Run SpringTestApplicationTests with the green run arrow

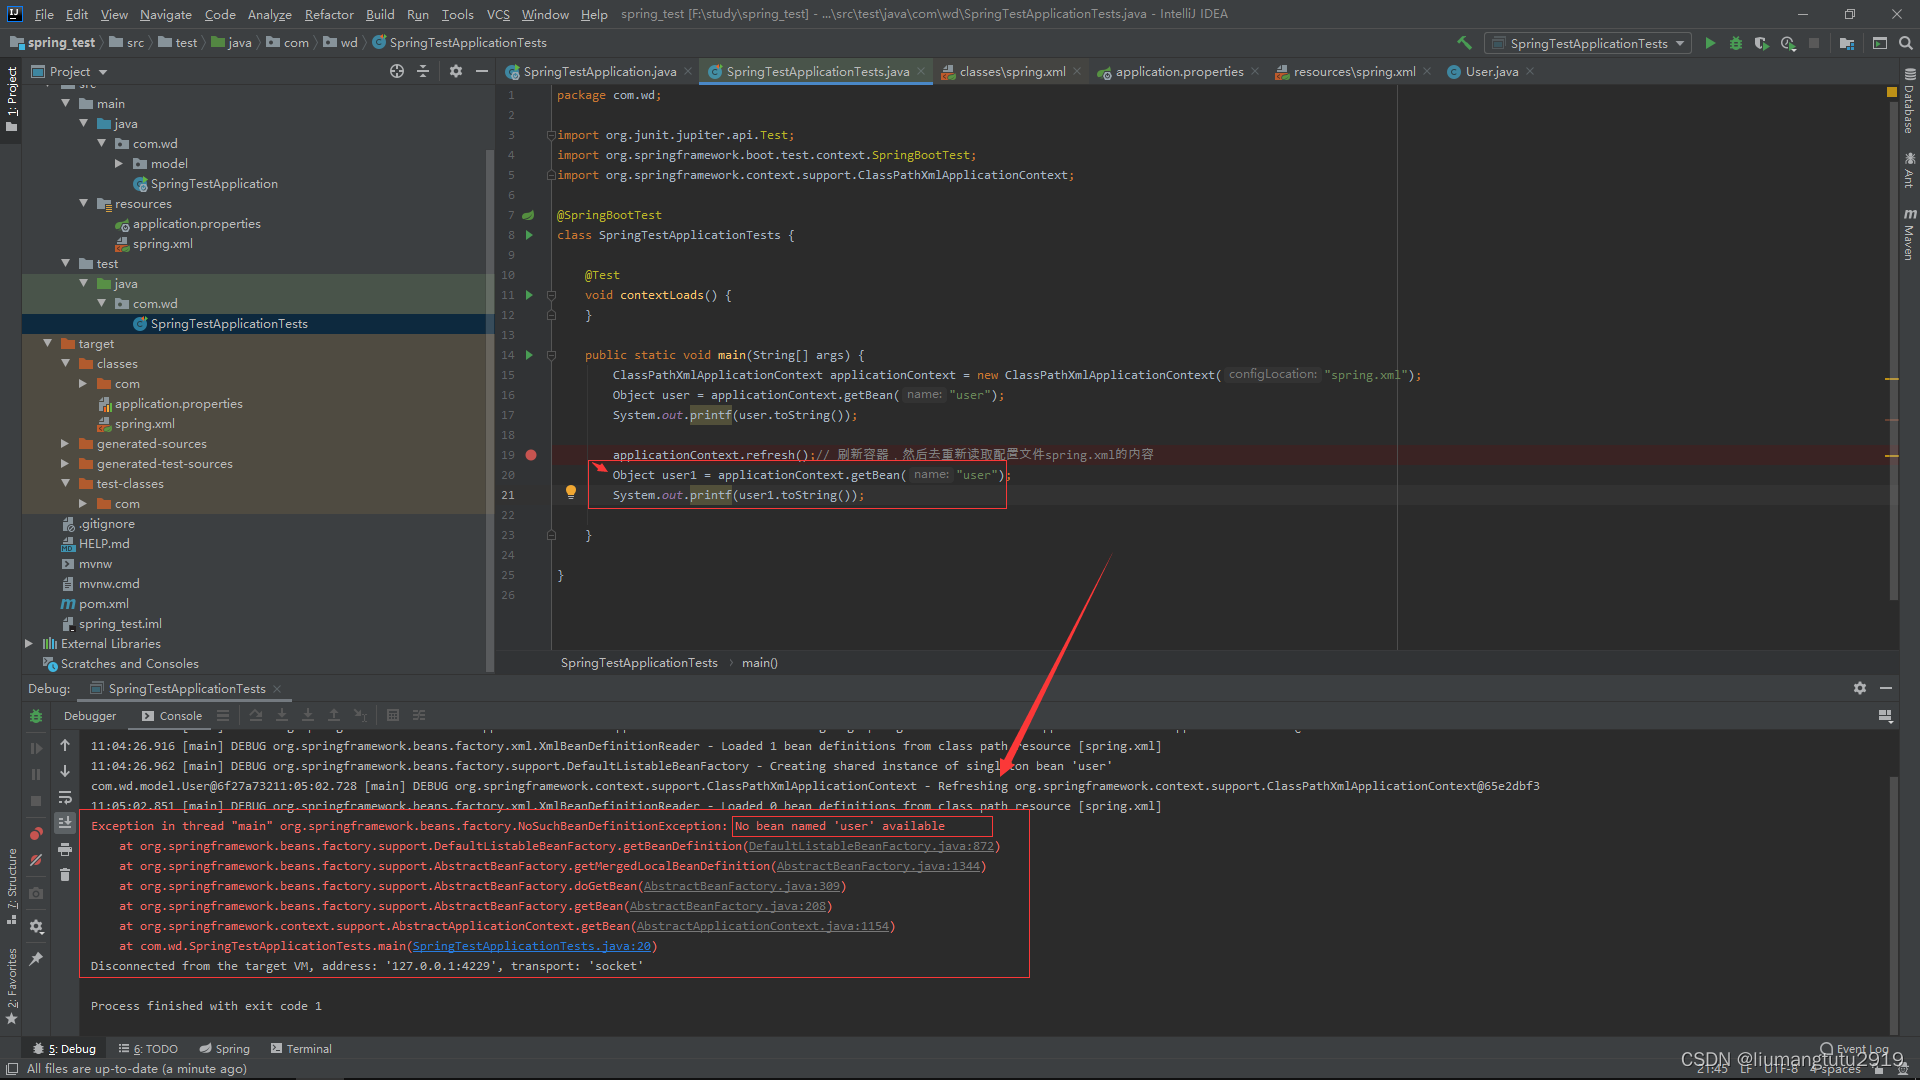coord(1709,43)
